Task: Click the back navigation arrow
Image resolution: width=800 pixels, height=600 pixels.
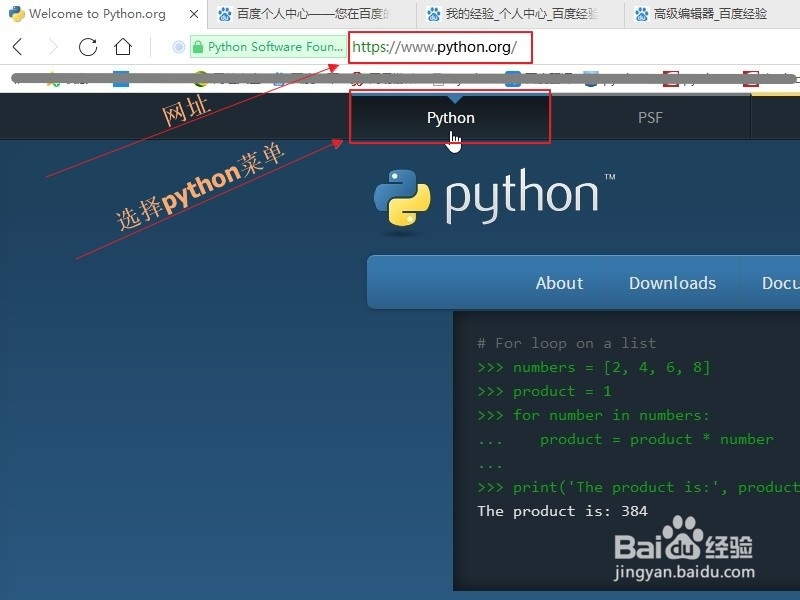Action: click(x=16, y=46)
